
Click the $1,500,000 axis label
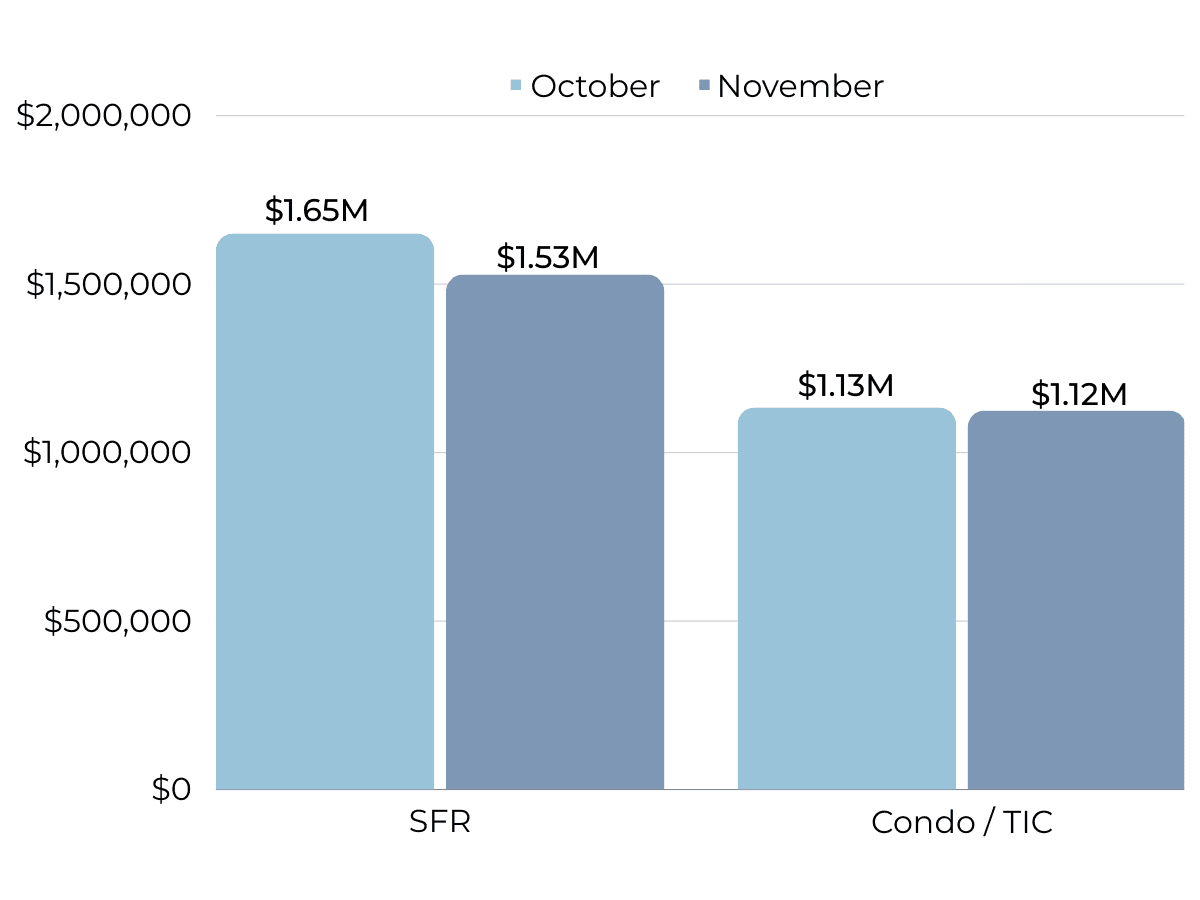tap(108, 285)
